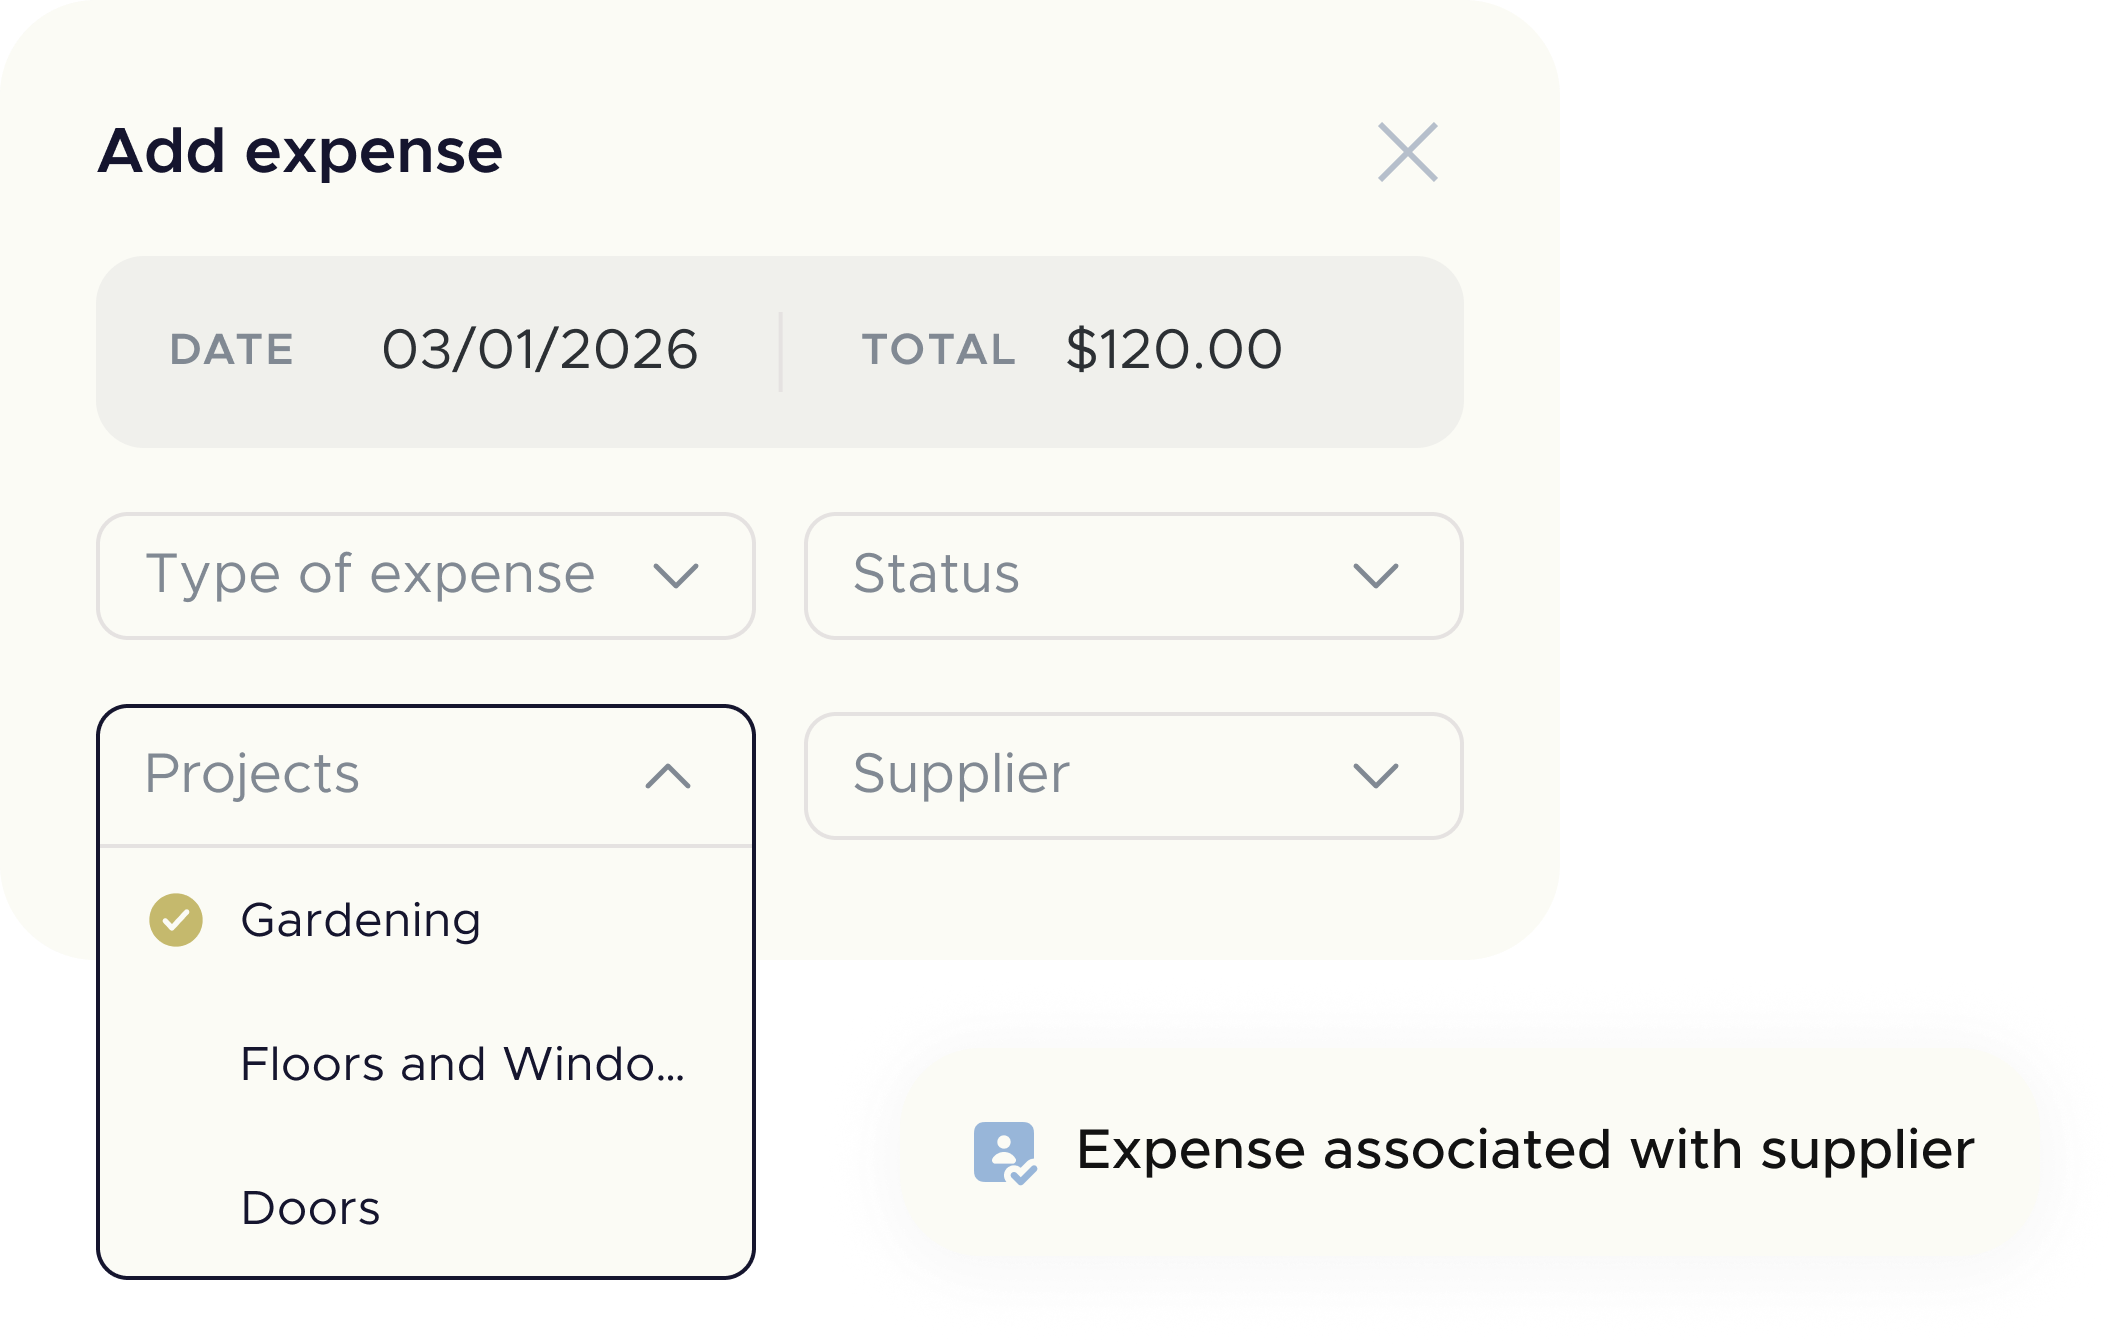The width and height of the screenshot is (2120, 1344).
Task: Click the Gardening project entry
Action: click(361, 918)
